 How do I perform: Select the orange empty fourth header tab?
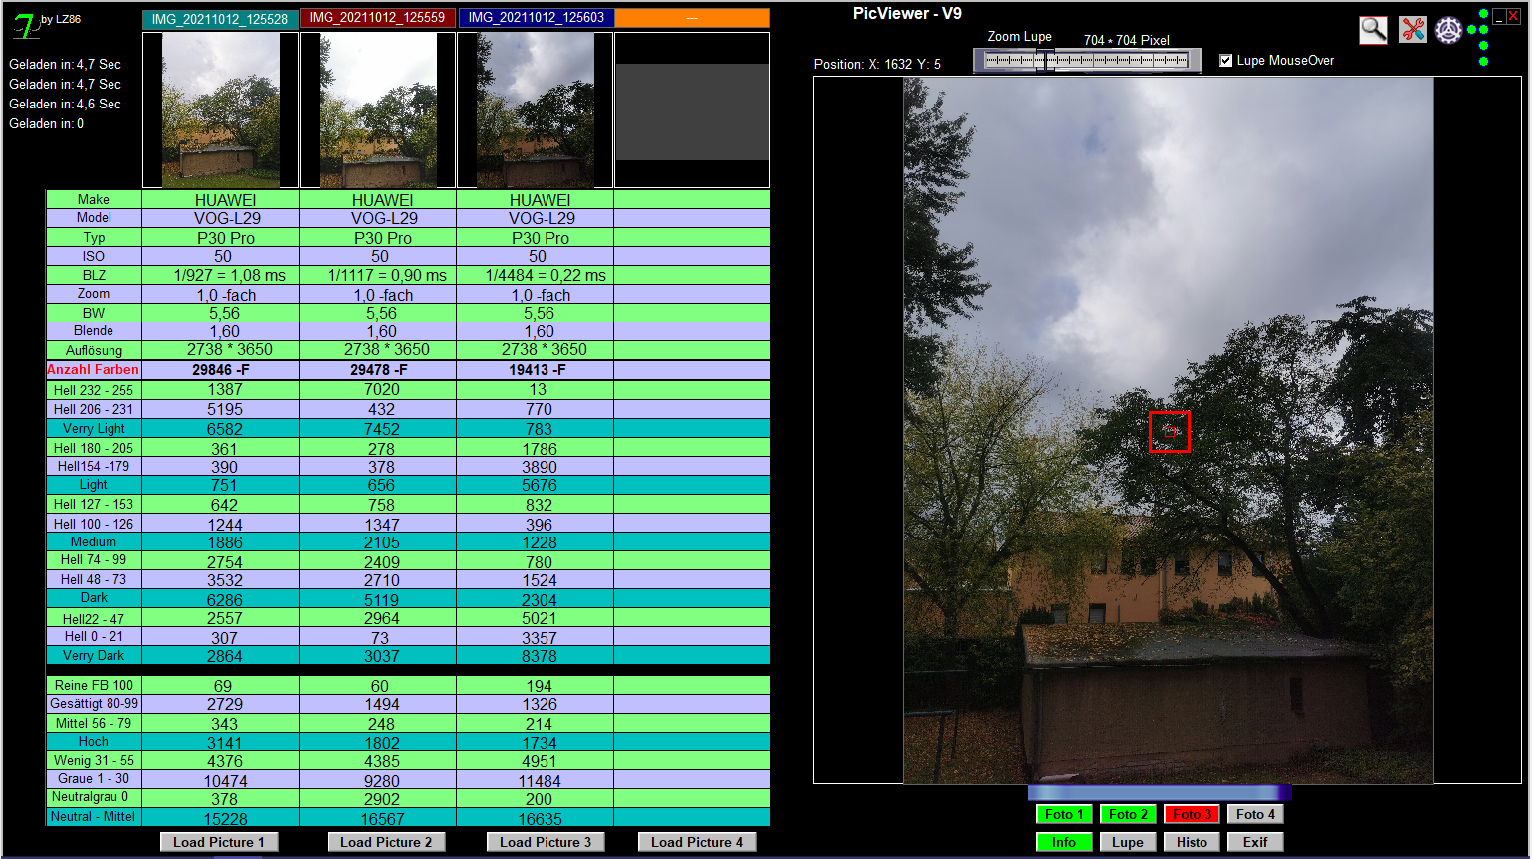(692, 18)
